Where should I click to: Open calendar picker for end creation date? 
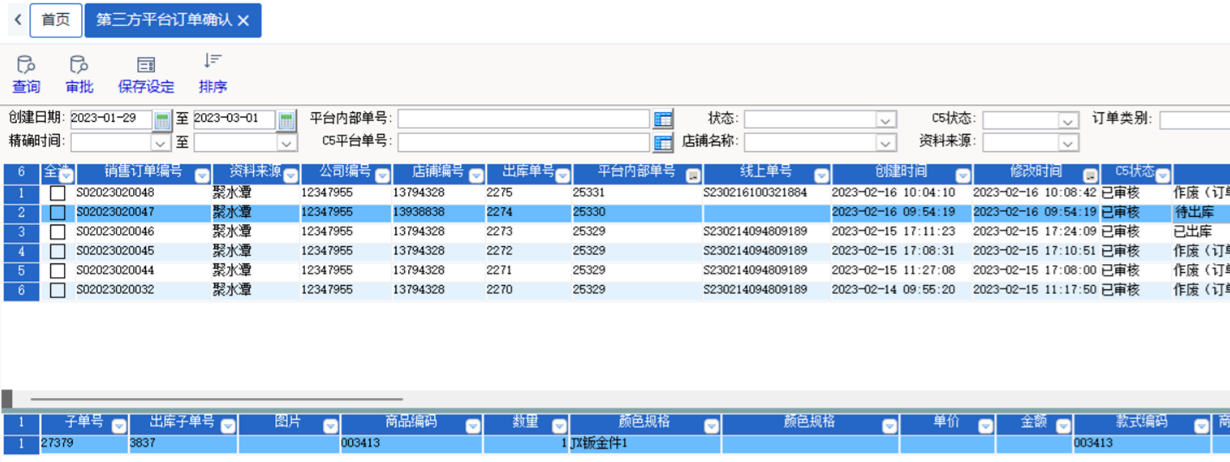[287, 120]
